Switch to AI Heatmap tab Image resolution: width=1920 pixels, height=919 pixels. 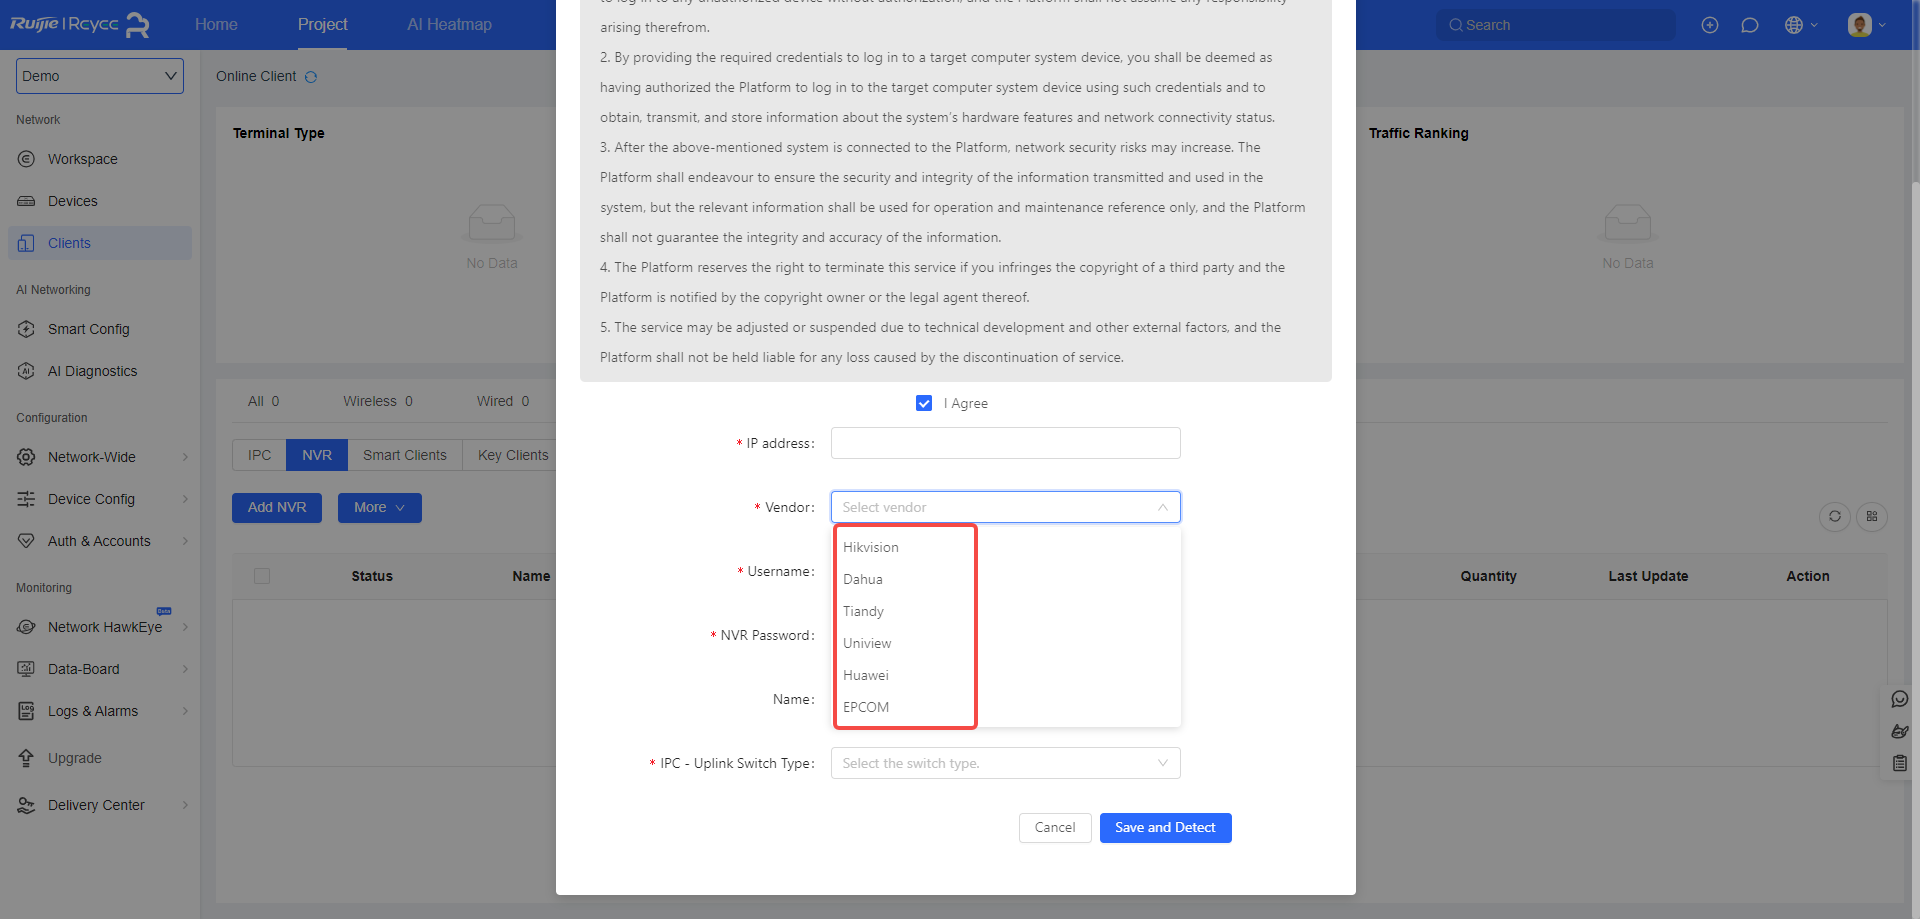click(x=449, y=25)
